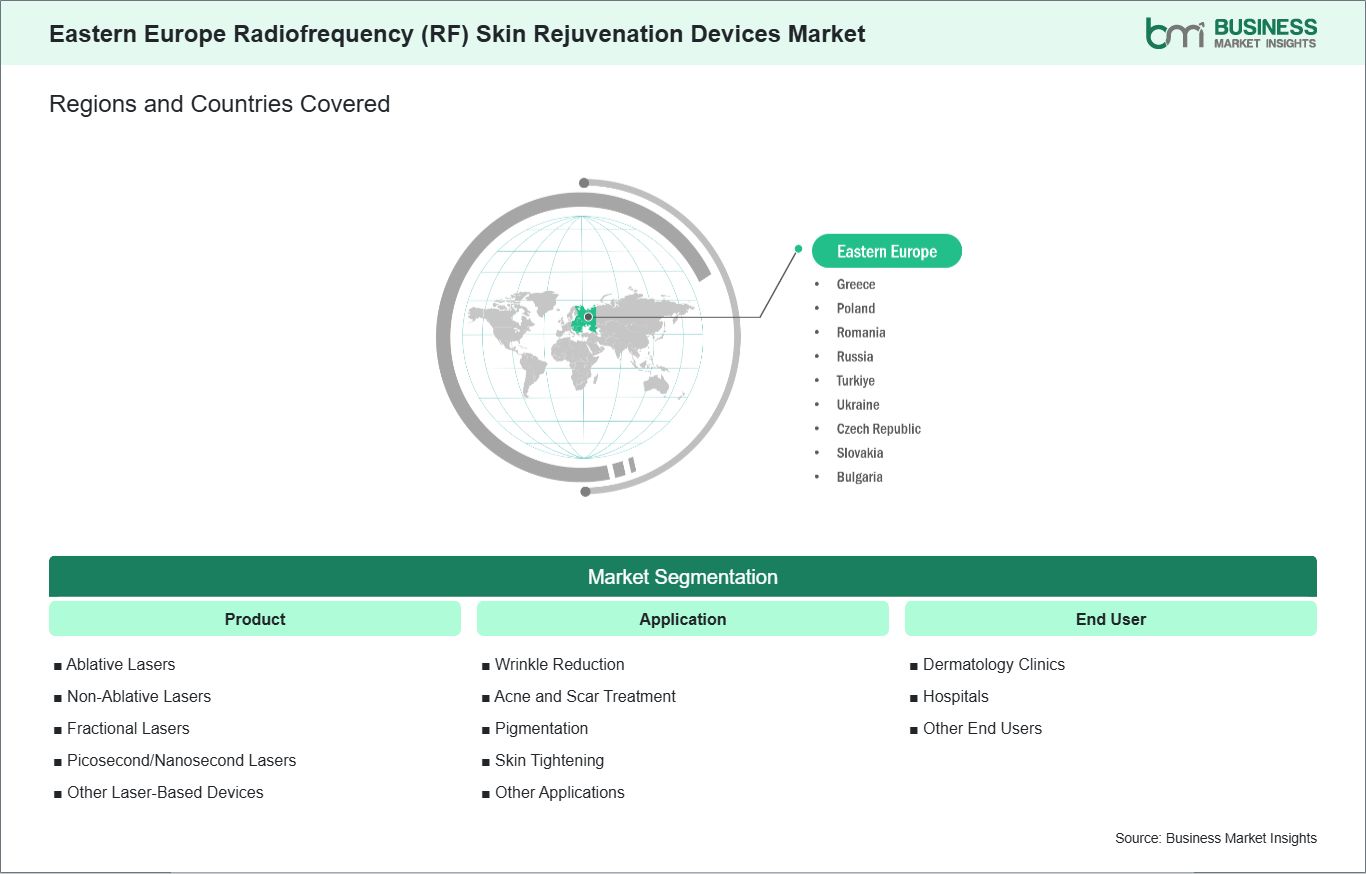Image resolution: width=1366 pixels, height=874 pixels.
Task: Select the End User segment header
Action: click(1111, 619)
